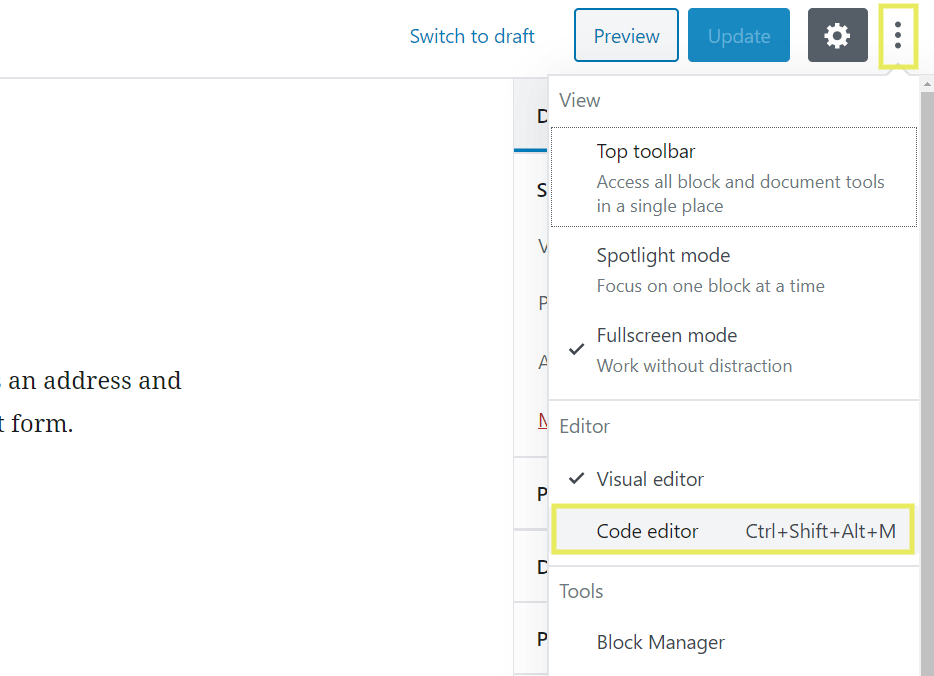Click the three-dot more options icon
934x676 pixels.
pyautogui.click(x=898, y=35)
